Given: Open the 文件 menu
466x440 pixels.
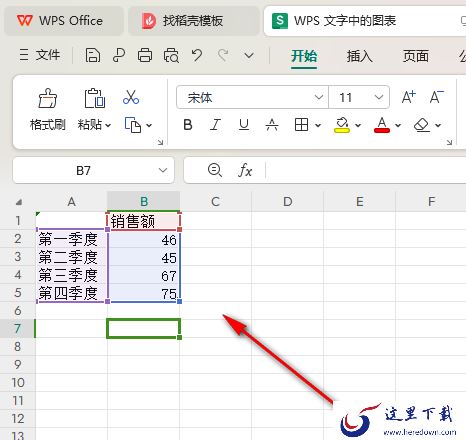Looking at the screenshot, I should point(40,55).
